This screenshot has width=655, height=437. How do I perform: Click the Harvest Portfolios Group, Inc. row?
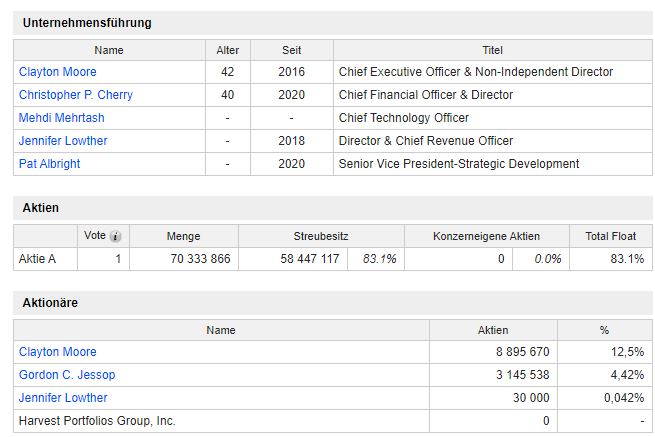coord(97,421)
